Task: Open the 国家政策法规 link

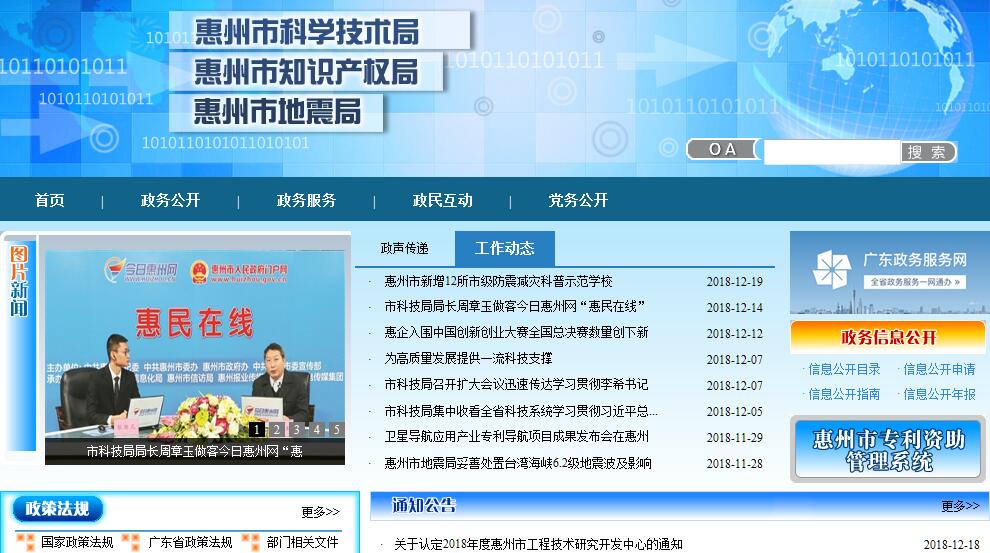Action: point(77,542)
